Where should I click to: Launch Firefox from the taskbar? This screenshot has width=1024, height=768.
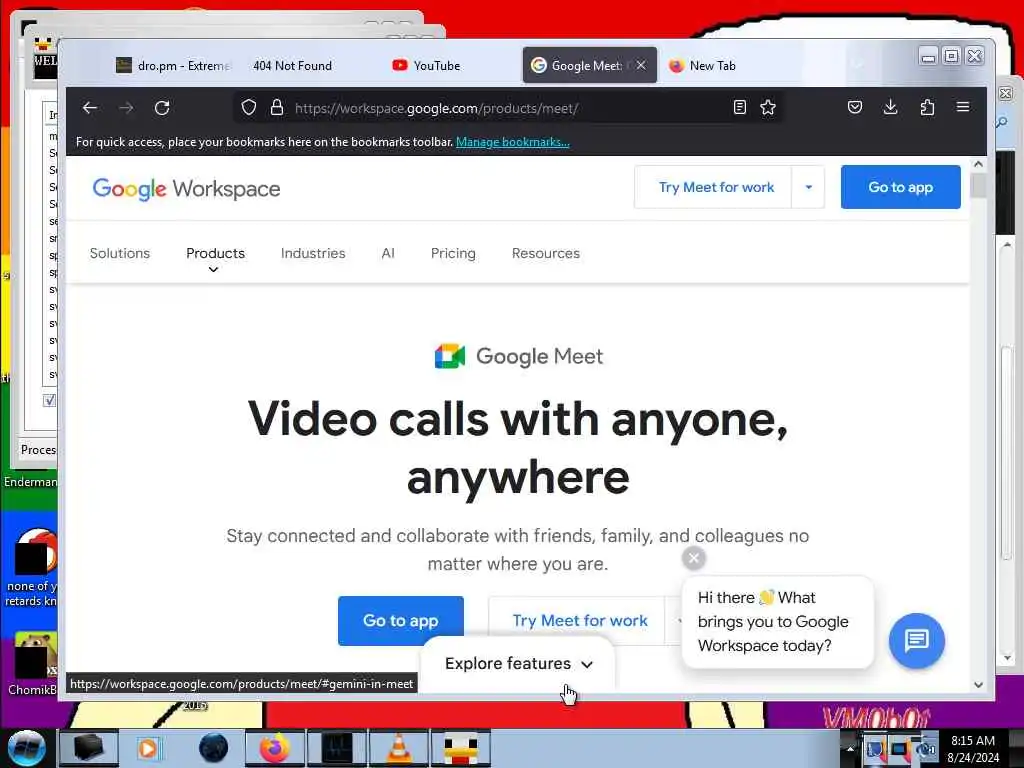coord(275,748)
